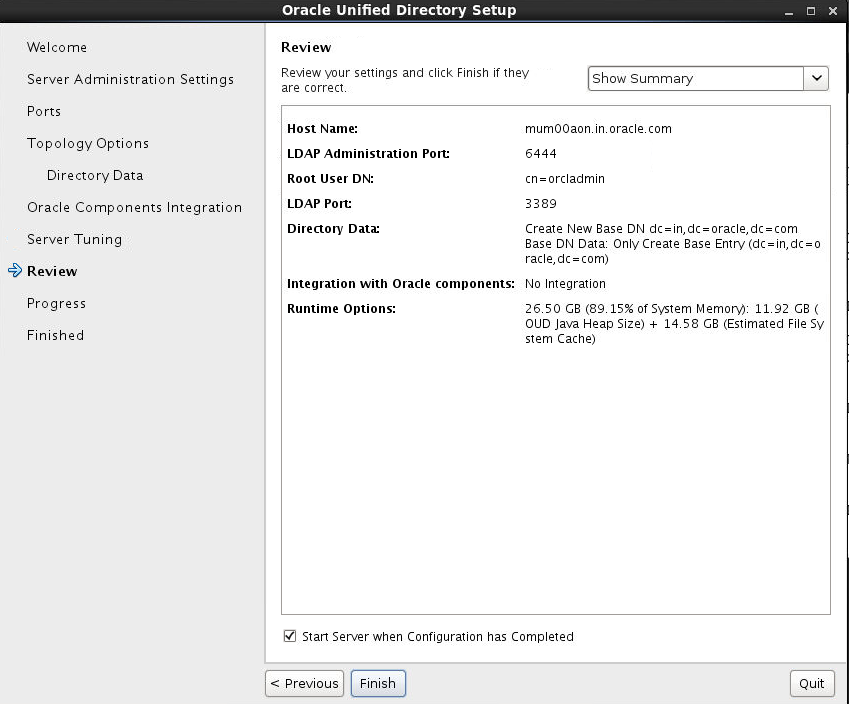The width and height of the screenshot is (849, 704).
Task: Select the Ports step
Action: click(x=44, y=112)
